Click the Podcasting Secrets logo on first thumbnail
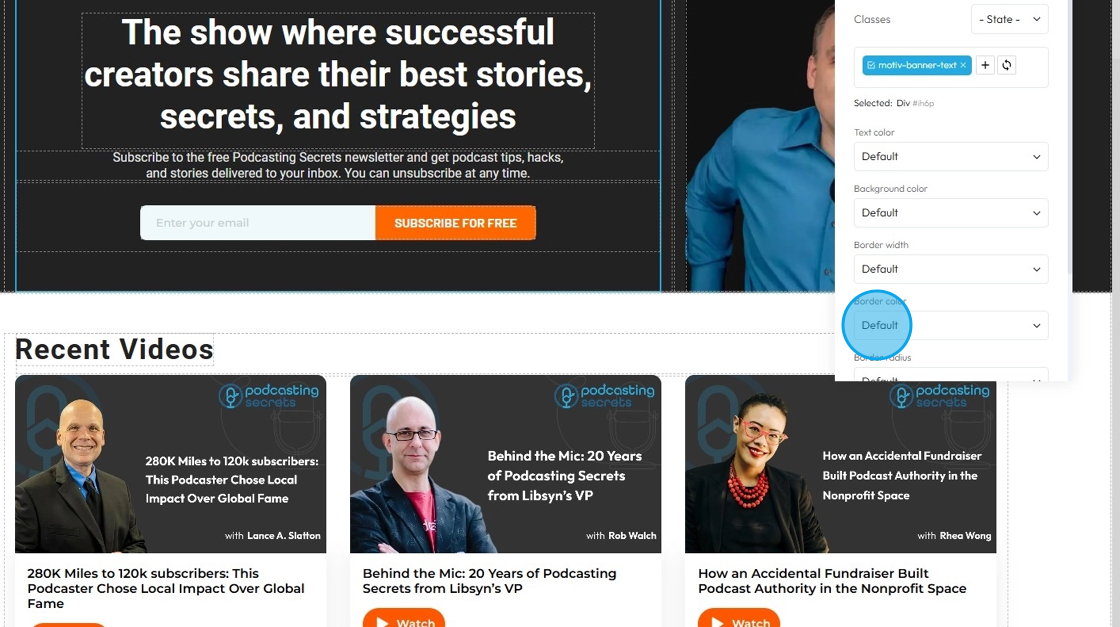This screenshot has height=627, width=1120. click(269, 396)
